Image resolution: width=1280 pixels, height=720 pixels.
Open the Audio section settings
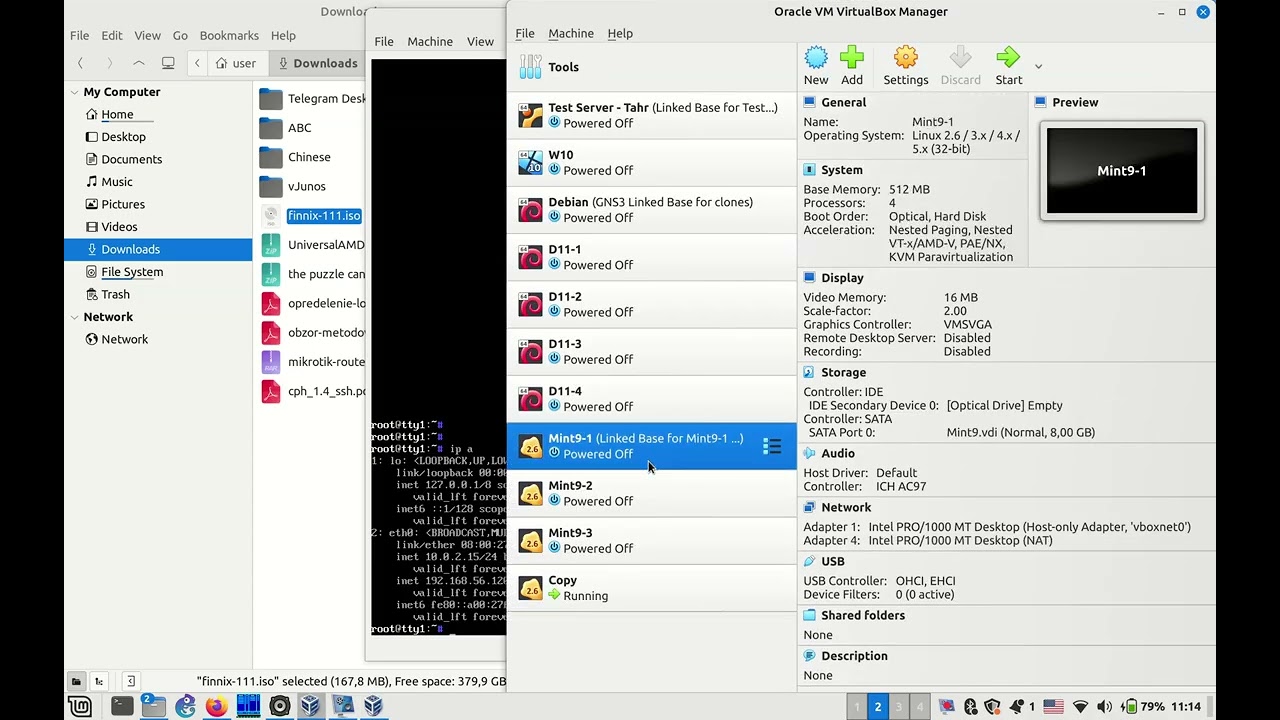tap(837, 453)
